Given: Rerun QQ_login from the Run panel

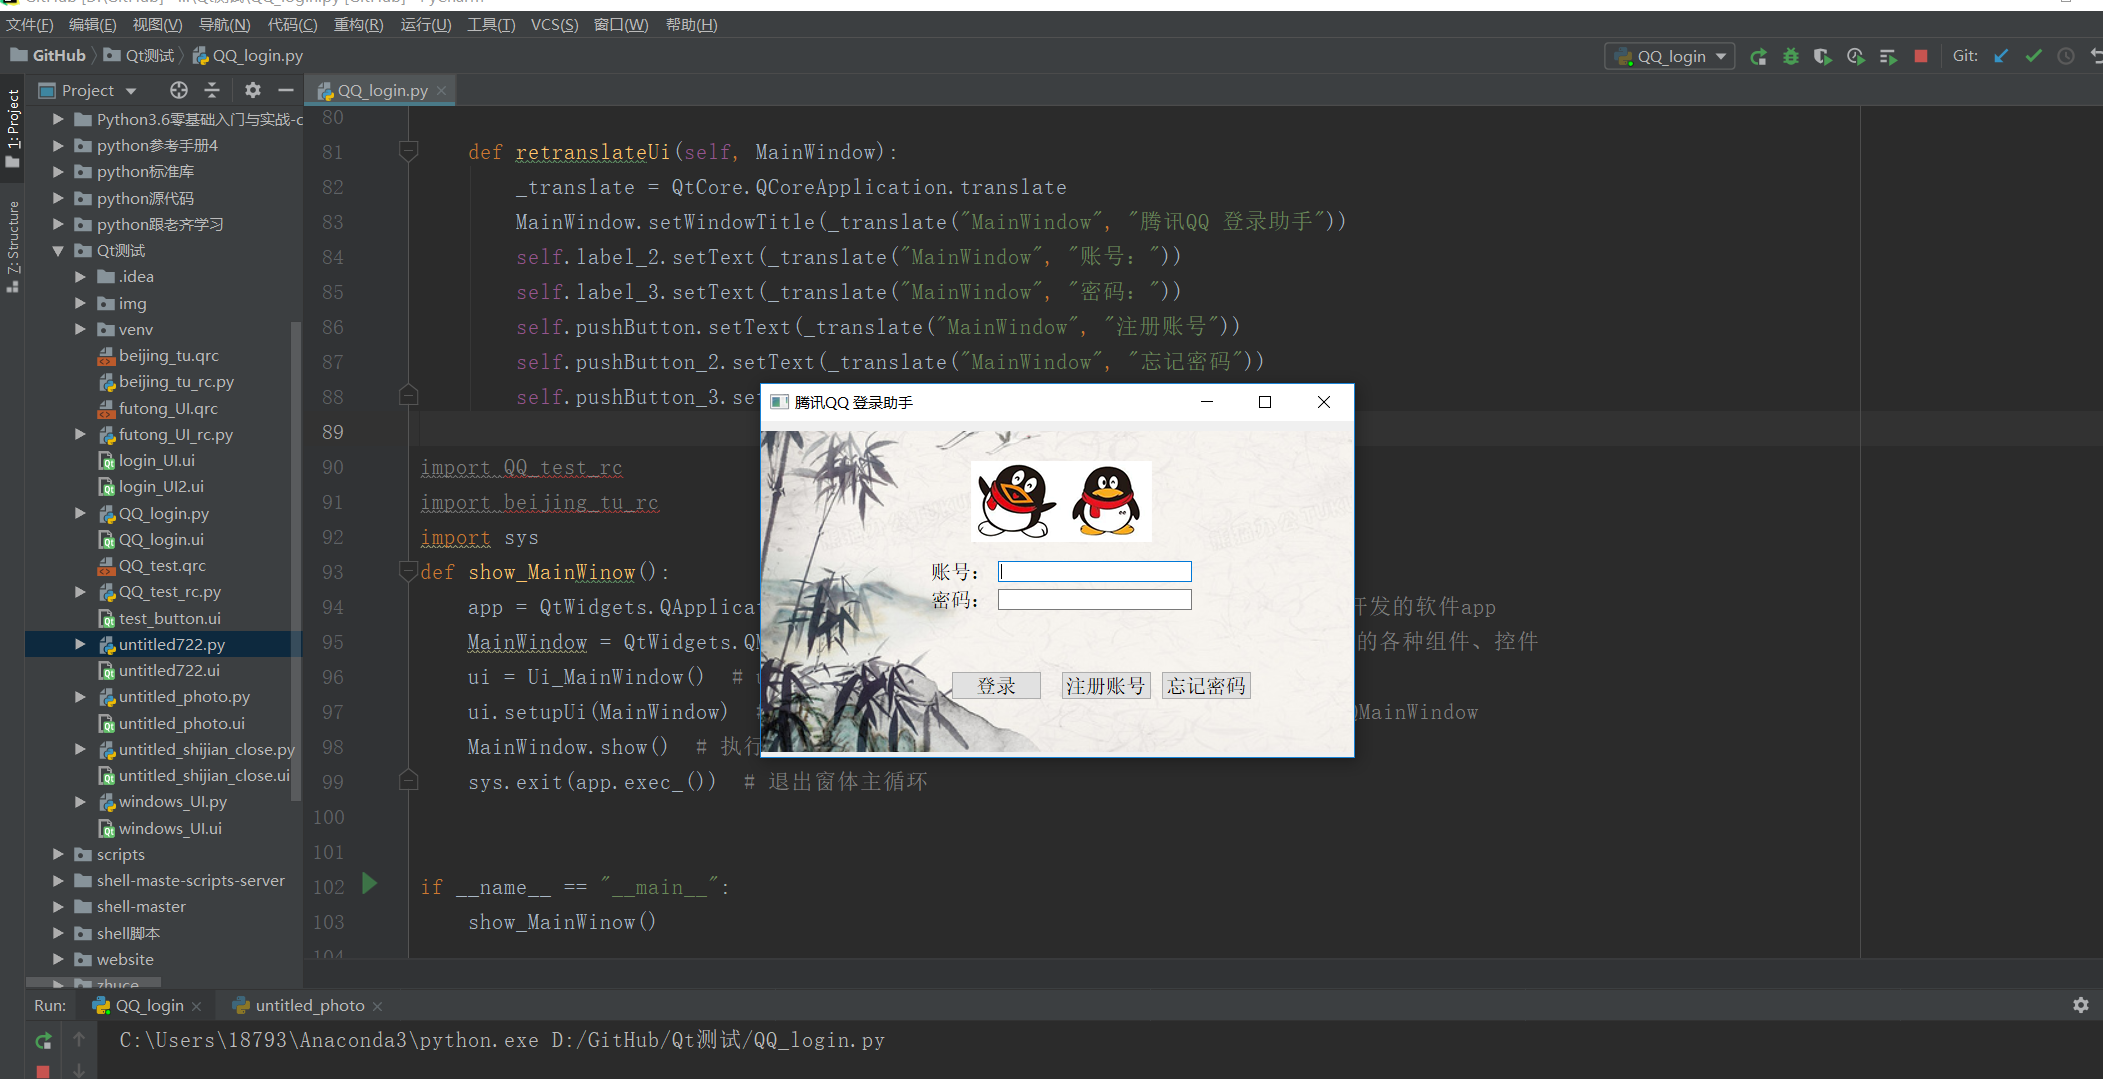Looking at the screenshot, I should (43, 1041).
